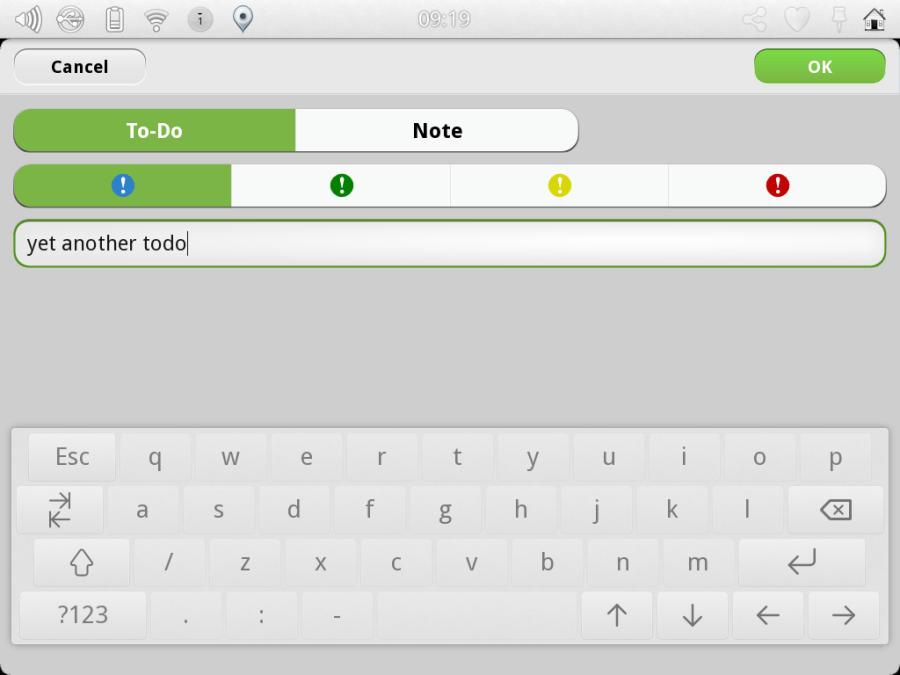Tap the USB connection status icon

tap(70, 20)
